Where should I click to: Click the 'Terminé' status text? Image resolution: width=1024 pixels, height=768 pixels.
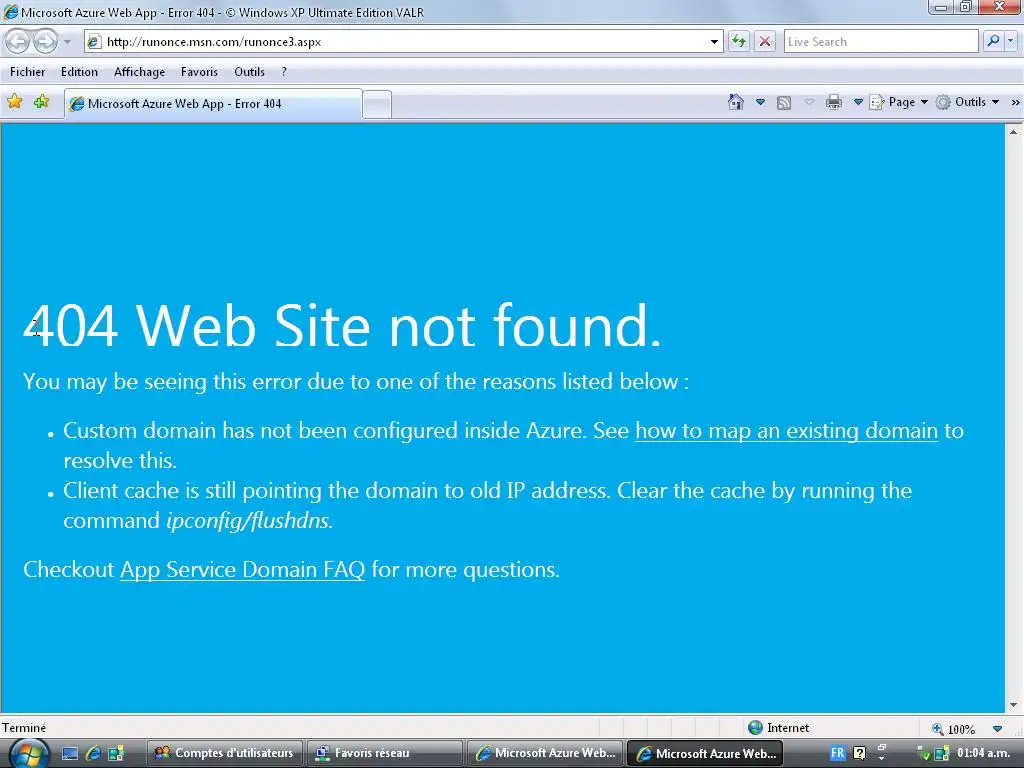[x=24, y=728]
